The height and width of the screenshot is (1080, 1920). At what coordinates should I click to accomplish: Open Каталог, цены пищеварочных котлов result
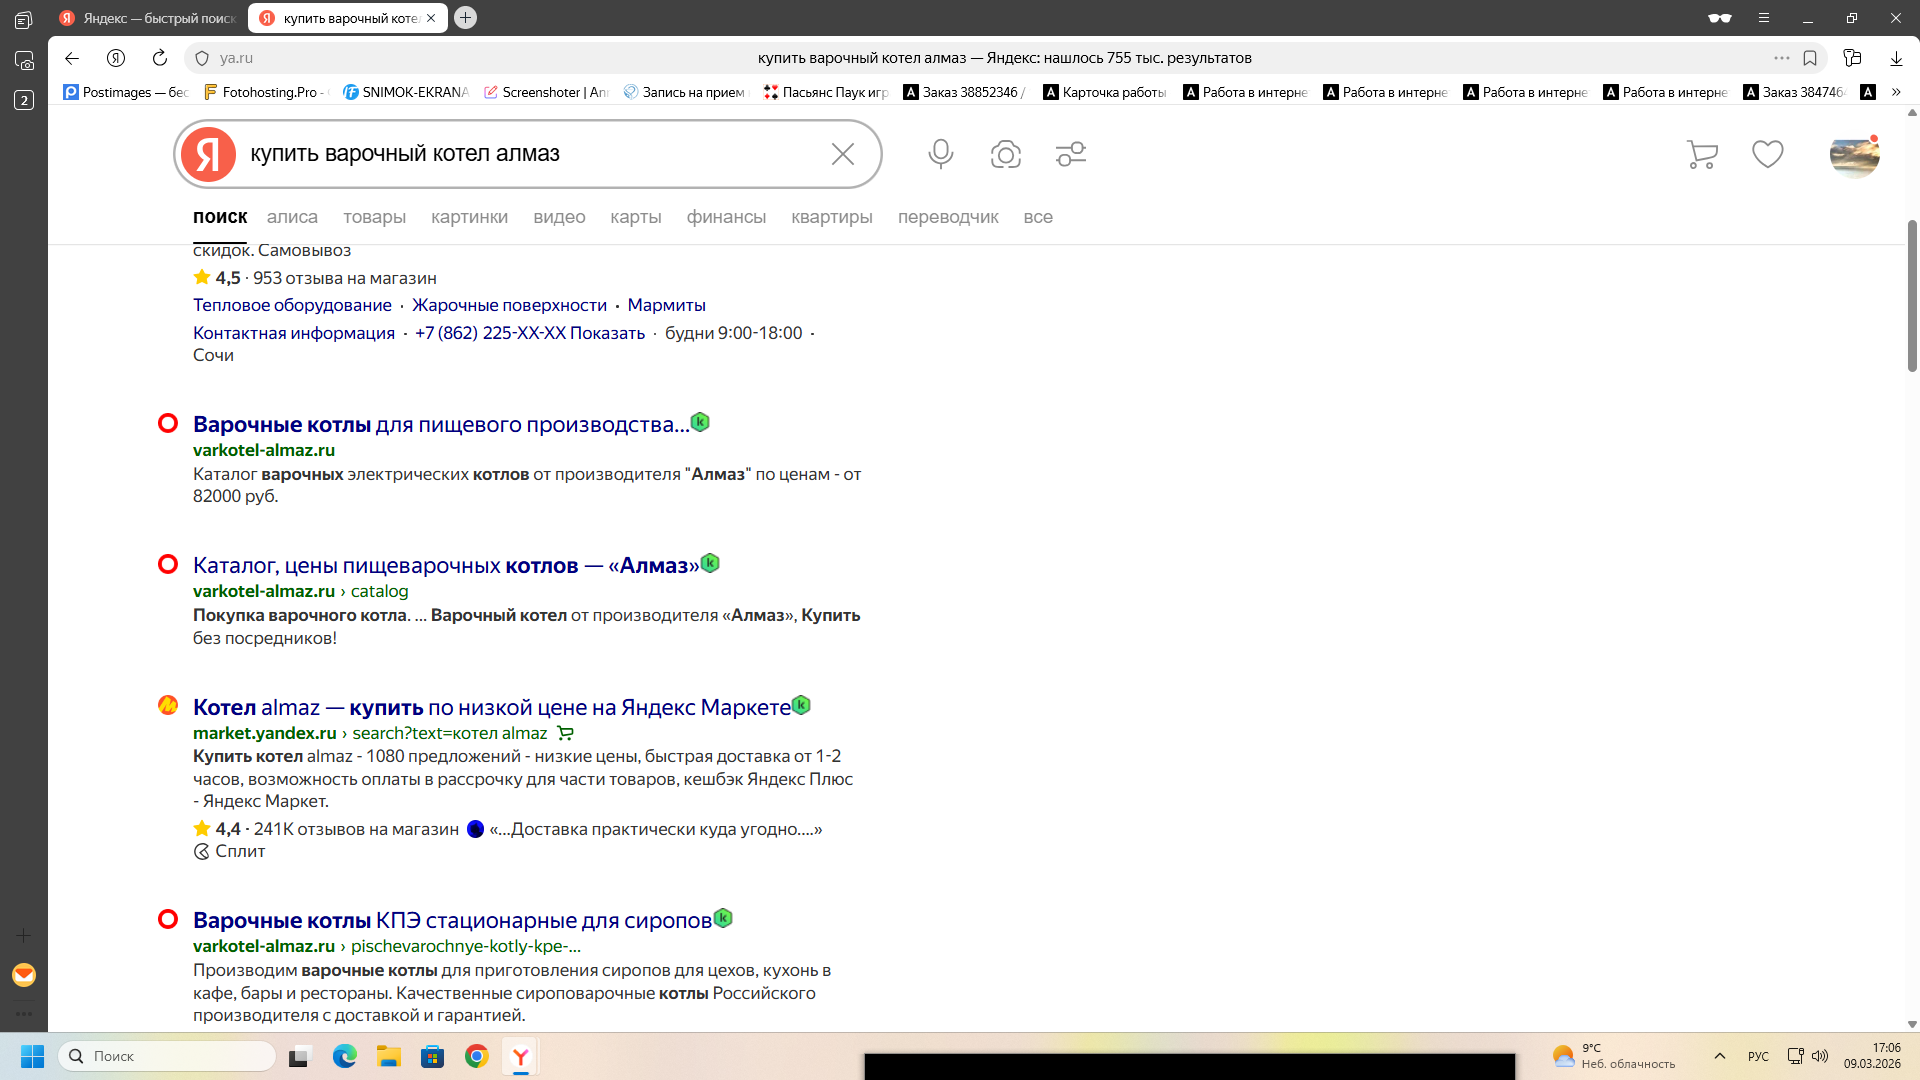click(x=446, y=566)
